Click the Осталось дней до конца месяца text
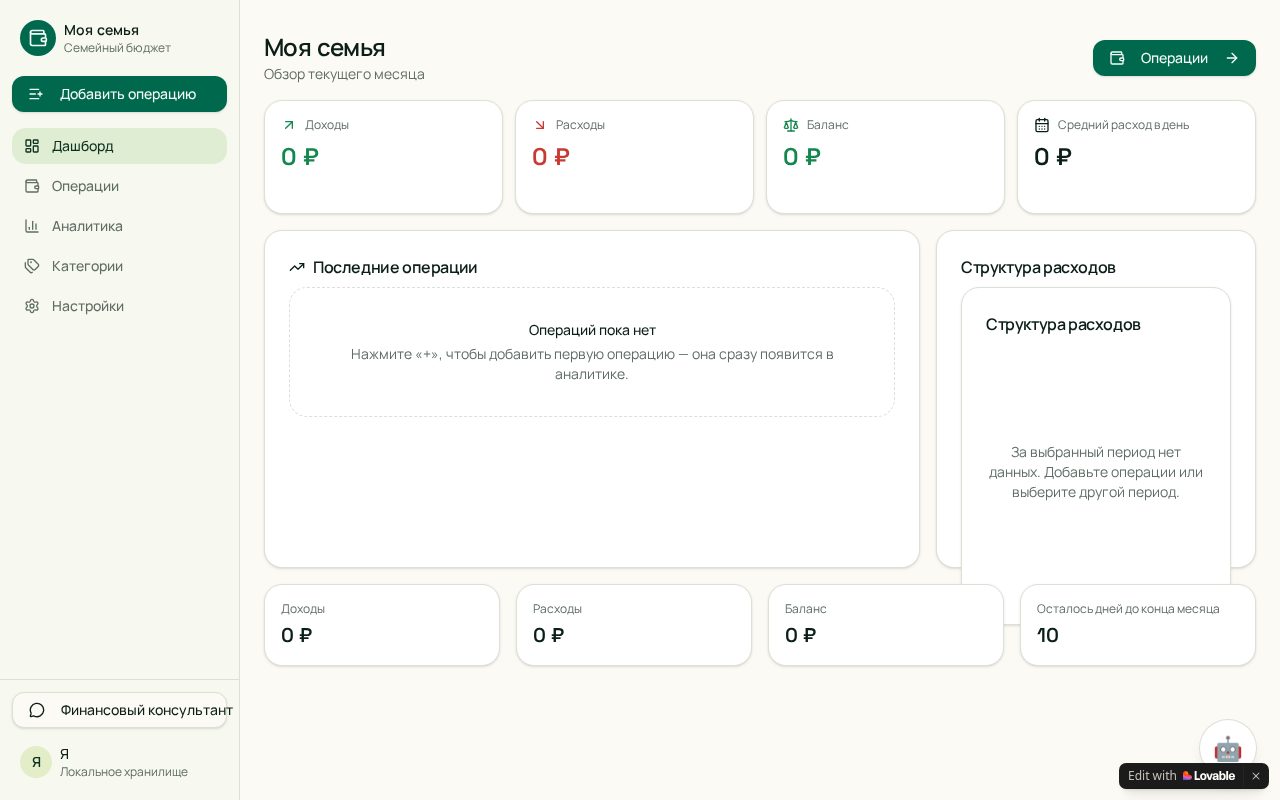The width and height of the screenshot is (1280, 800). [1128, 609]
